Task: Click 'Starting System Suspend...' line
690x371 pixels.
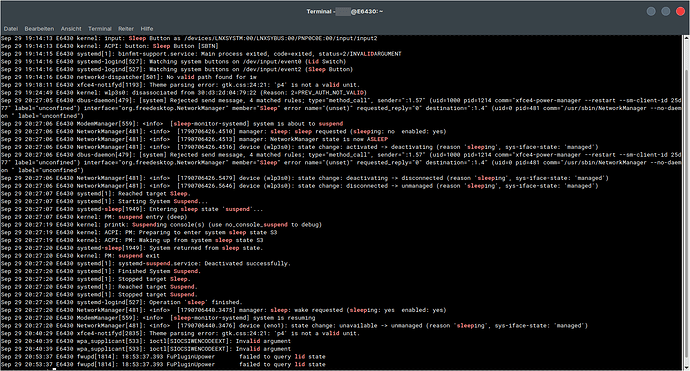Action: [104, 202]
